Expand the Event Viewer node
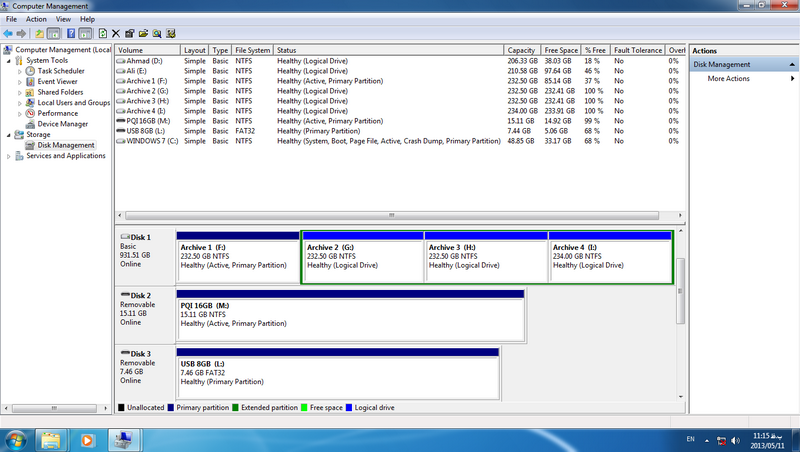 coord(20,82)
